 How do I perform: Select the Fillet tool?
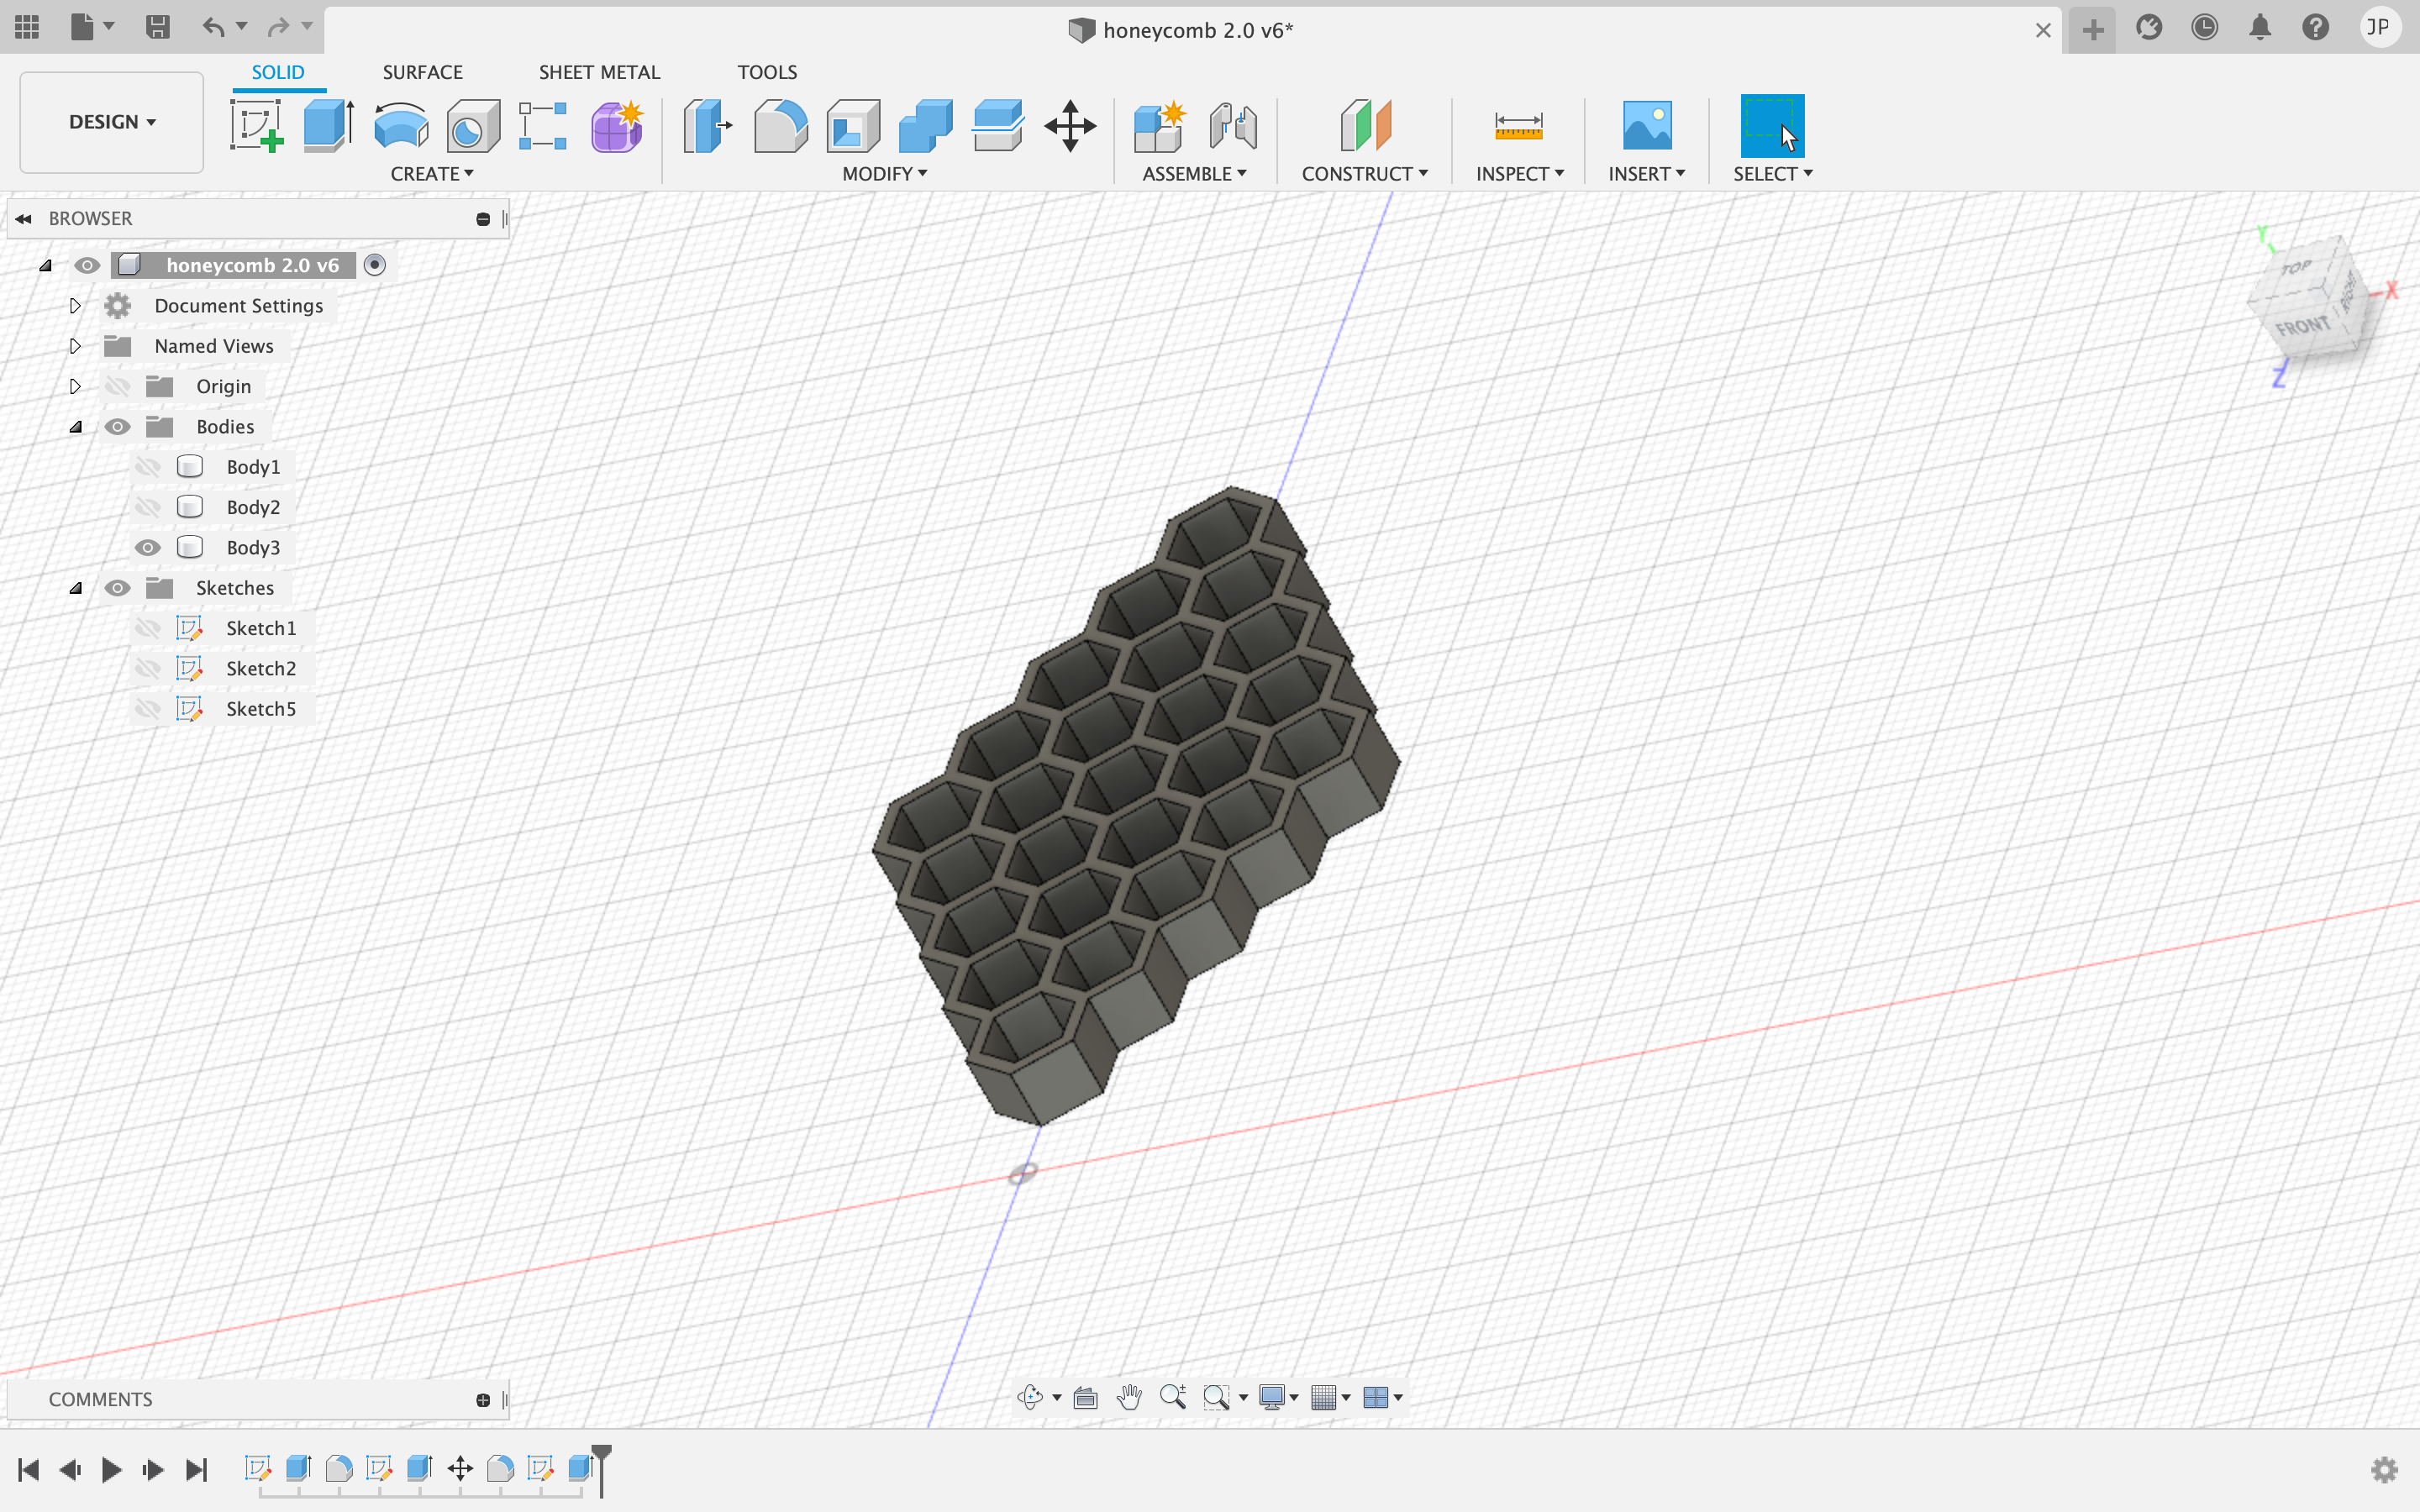click(781, 126)
